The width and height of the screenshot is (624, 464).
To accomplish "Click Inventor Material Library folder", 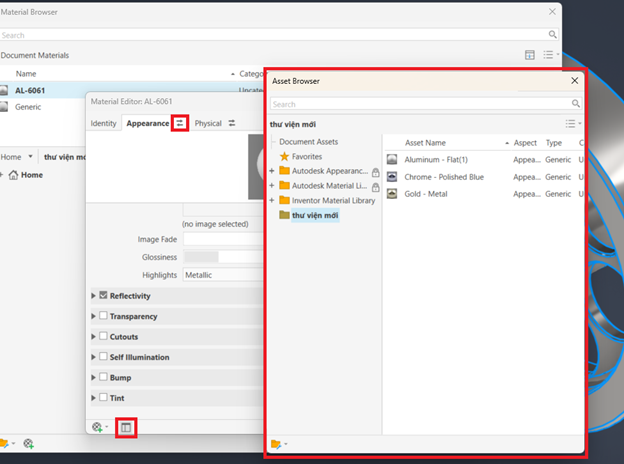I will point(327,200).
